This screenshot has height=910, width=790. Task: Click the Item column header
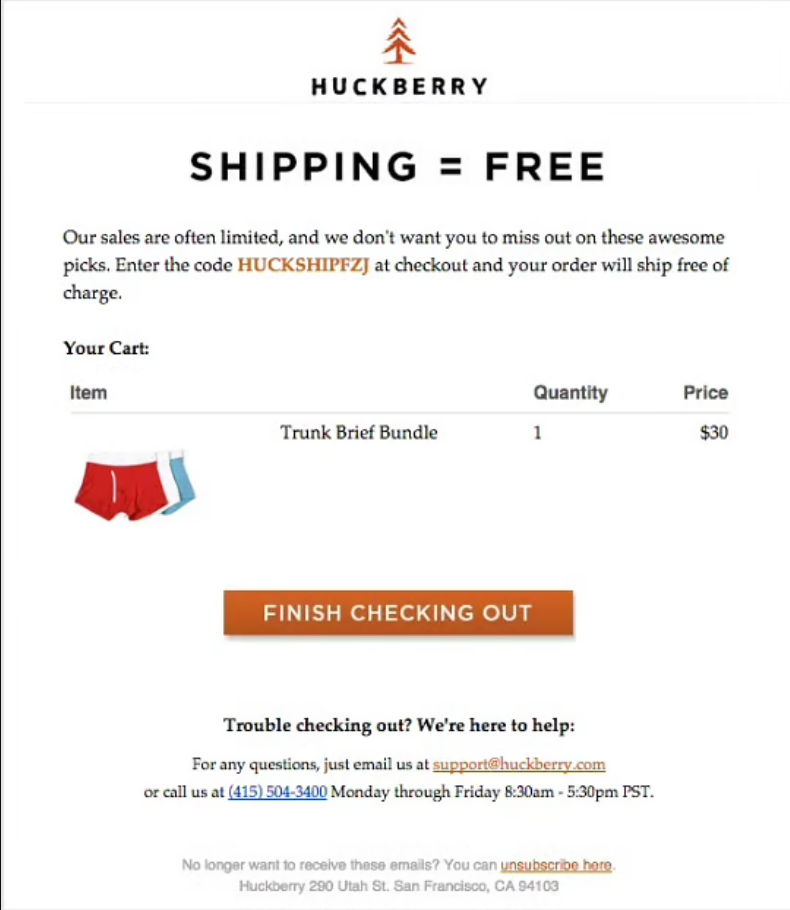(88, 393)
